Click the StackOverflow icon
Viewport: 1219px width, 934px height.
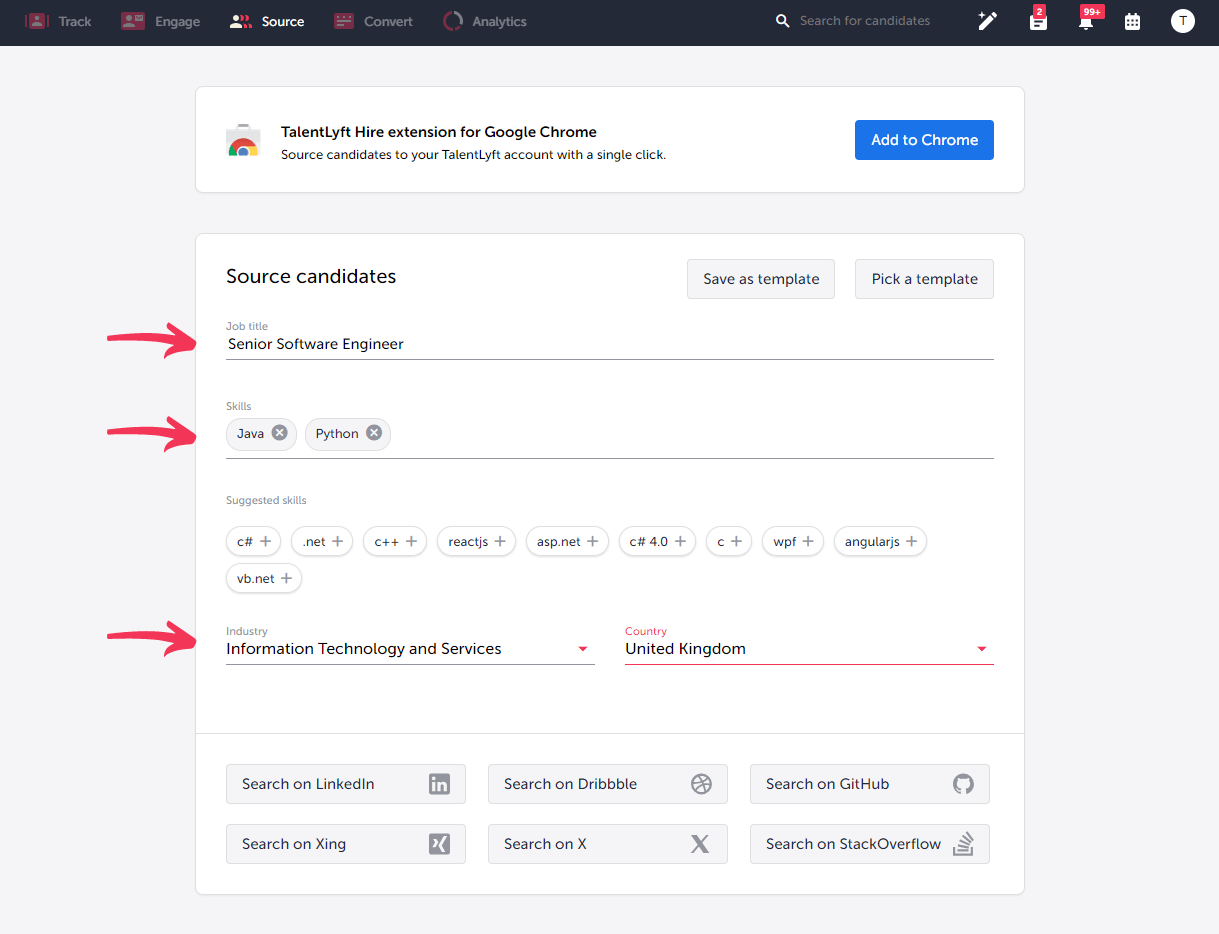click(x=963, y=844)
